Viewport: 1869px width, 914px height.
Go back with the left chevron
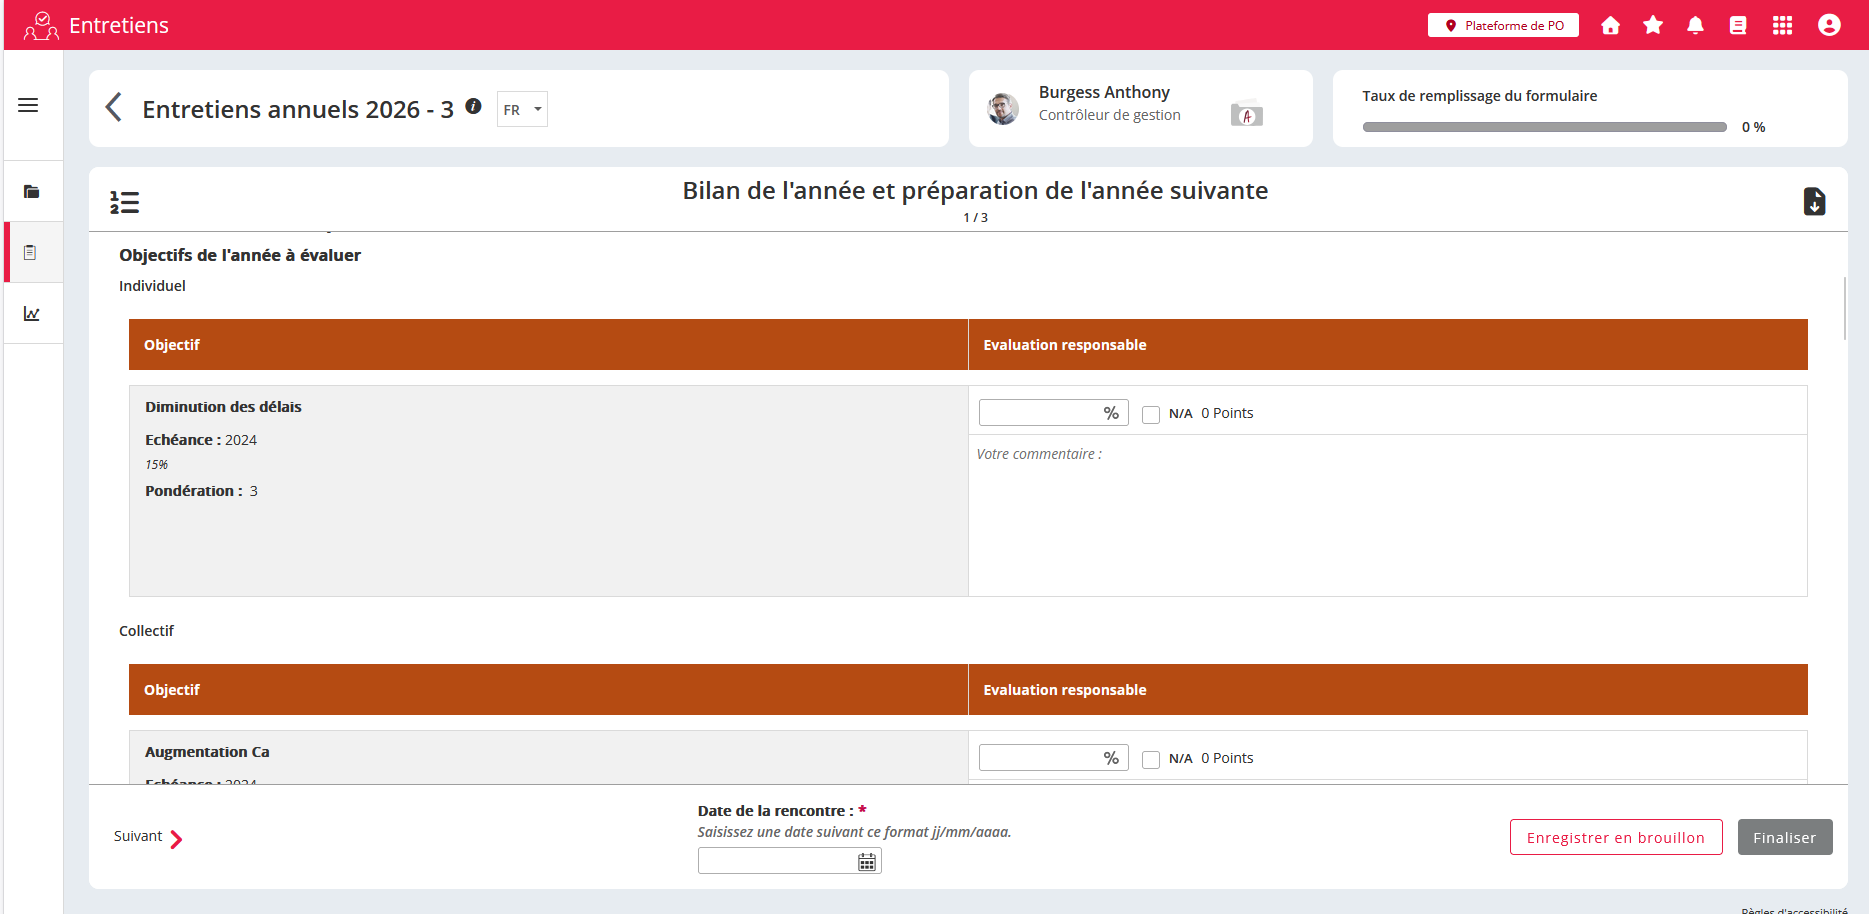pyautogui.click(x=114, y=107)
